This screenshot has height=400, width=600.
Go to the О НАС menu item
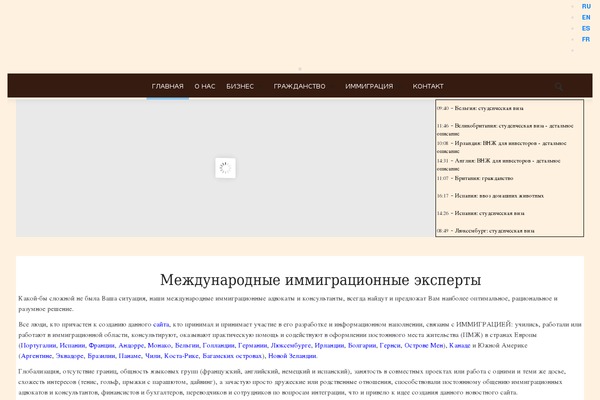pos(205,87)
